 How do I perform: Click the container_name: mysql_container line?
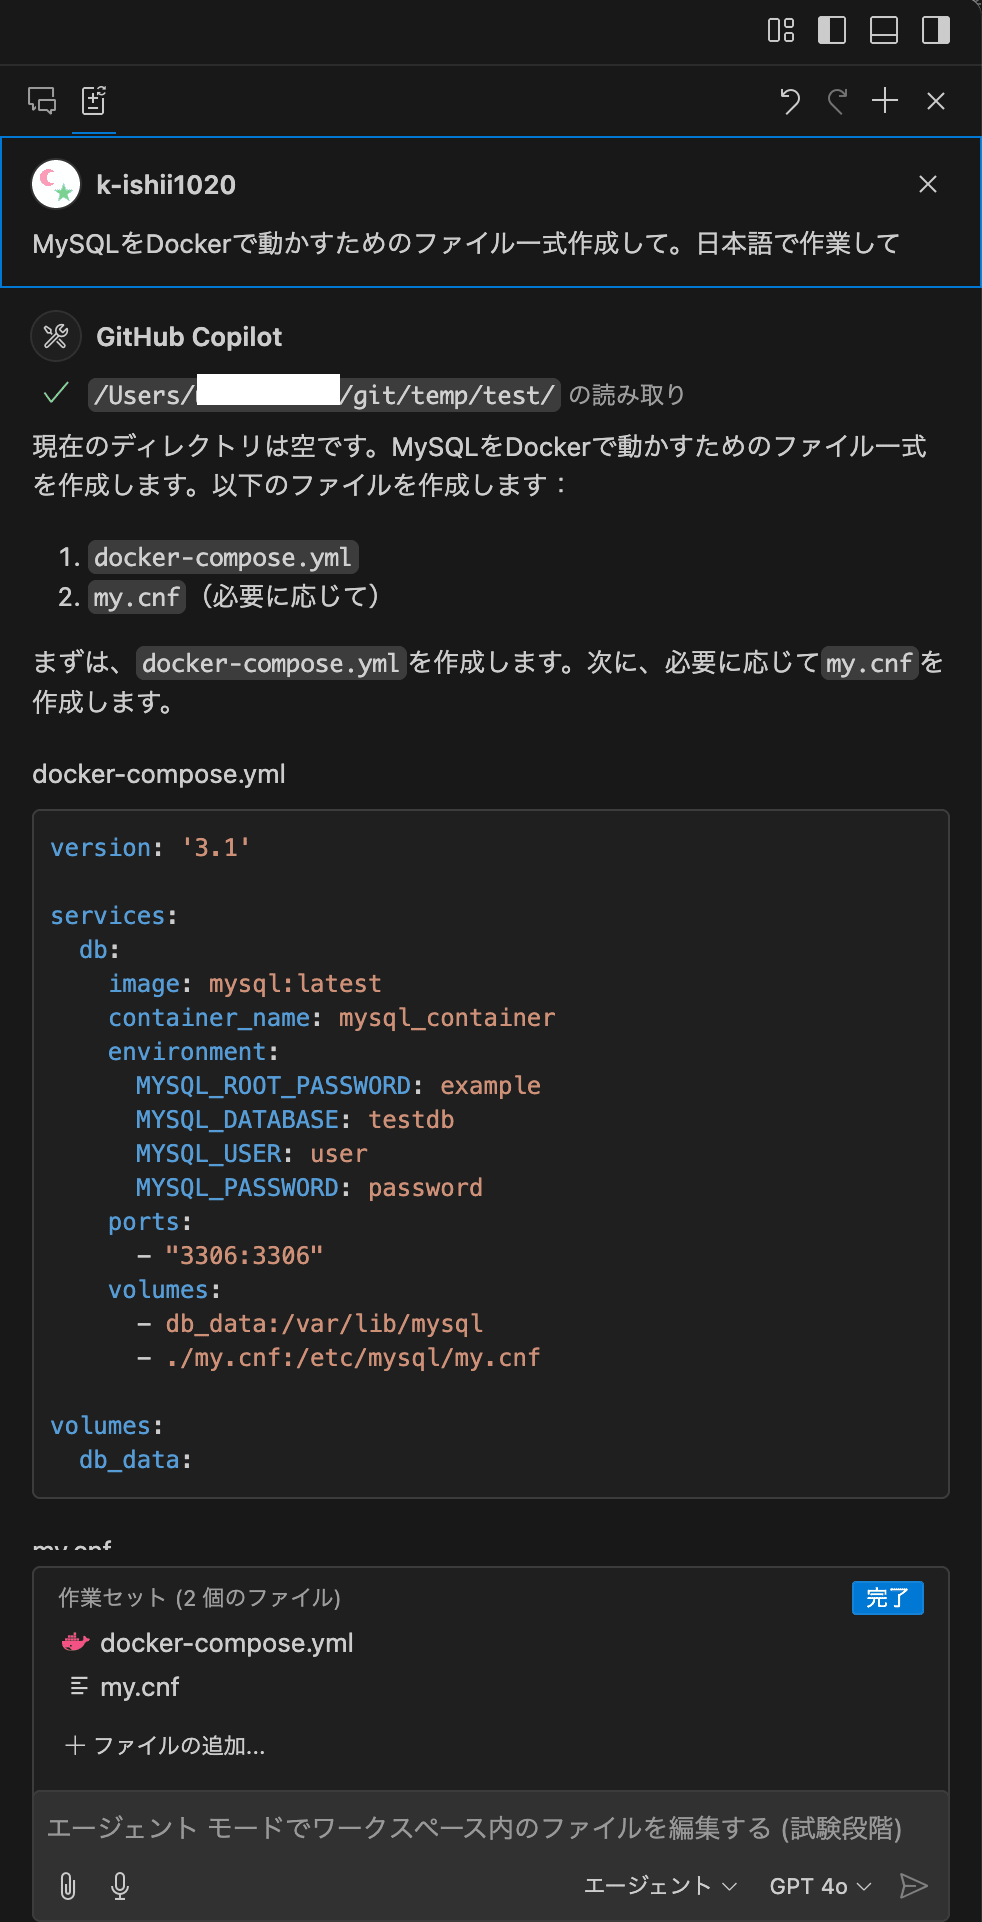click(332, 1018)
